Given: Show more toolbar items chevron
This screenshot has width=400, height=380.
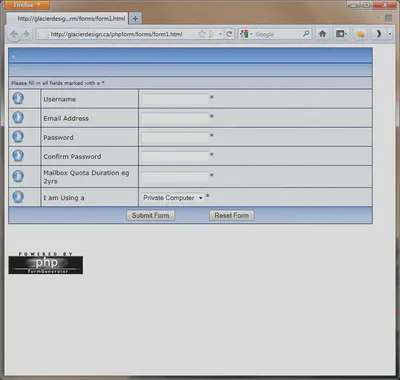Looking at the screenshot, I should [x=379, y=34].
